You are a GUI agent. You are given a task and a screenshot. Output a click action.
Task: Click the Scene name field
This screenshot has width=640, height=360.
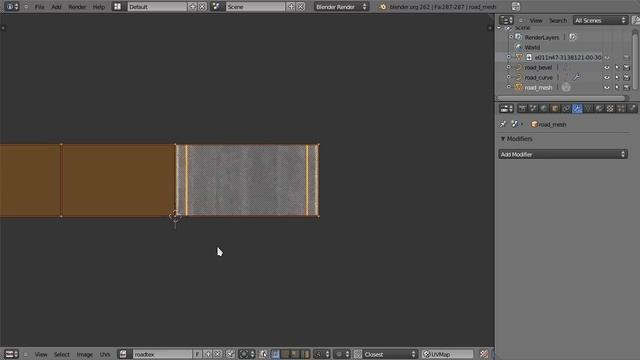point(256,7)
